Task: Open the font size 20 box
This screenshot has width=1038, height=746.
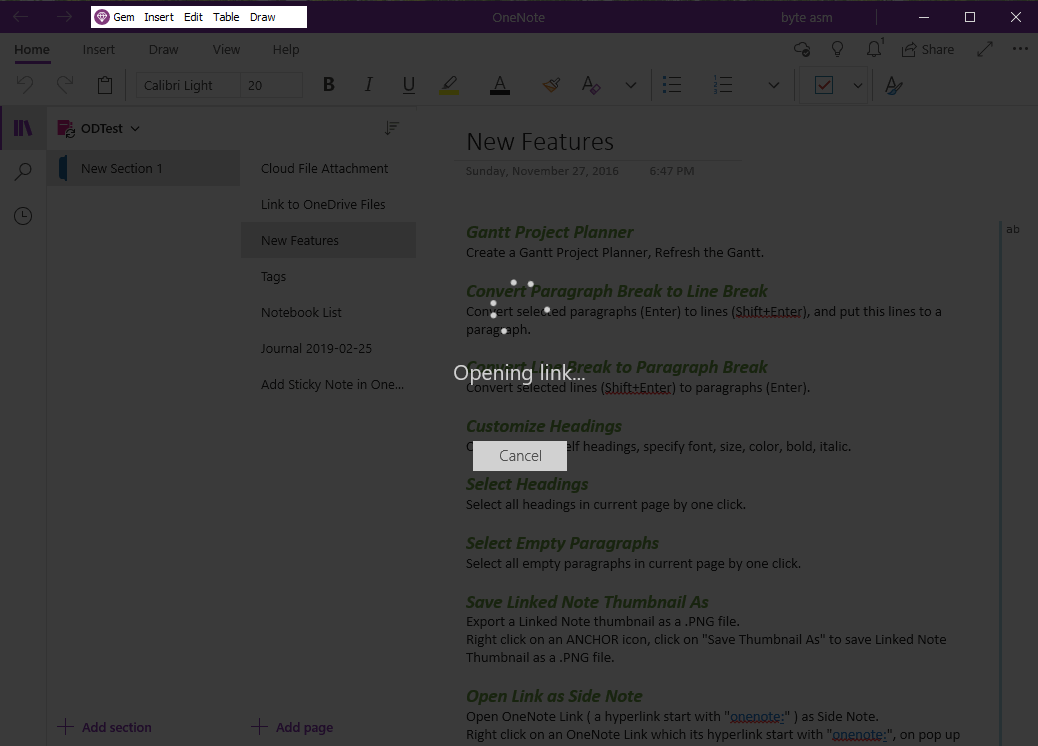Action: [x=272, y=85]
